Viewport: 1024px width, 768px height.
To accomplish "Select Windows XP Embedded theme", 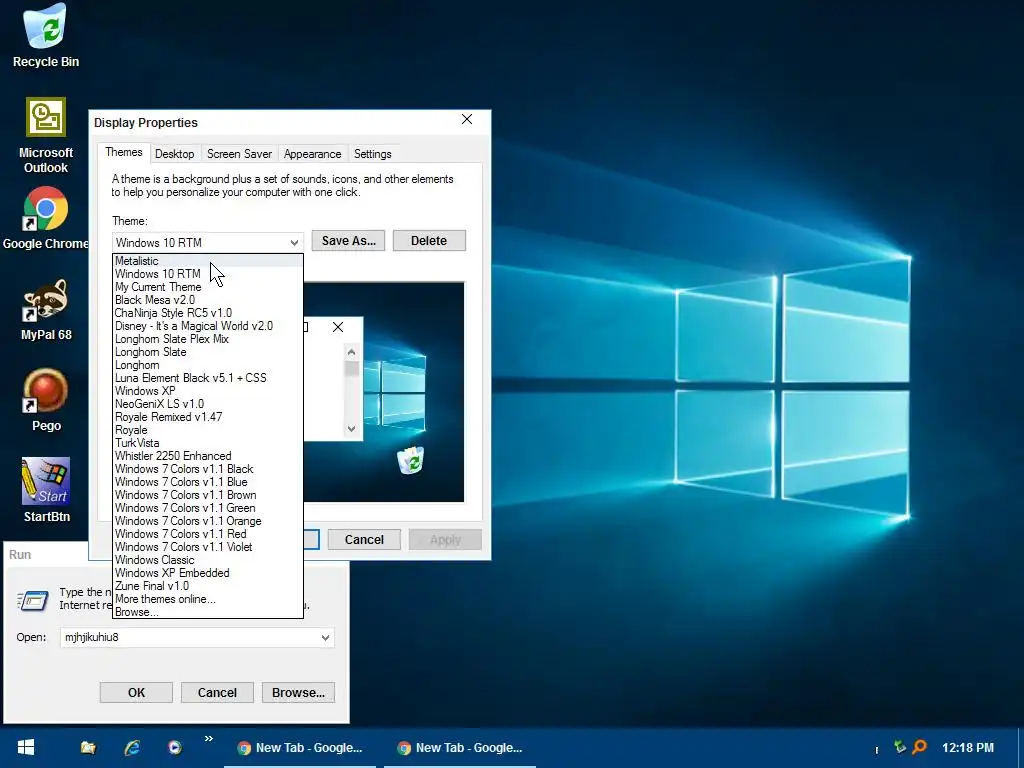I will tap(208, 573).
